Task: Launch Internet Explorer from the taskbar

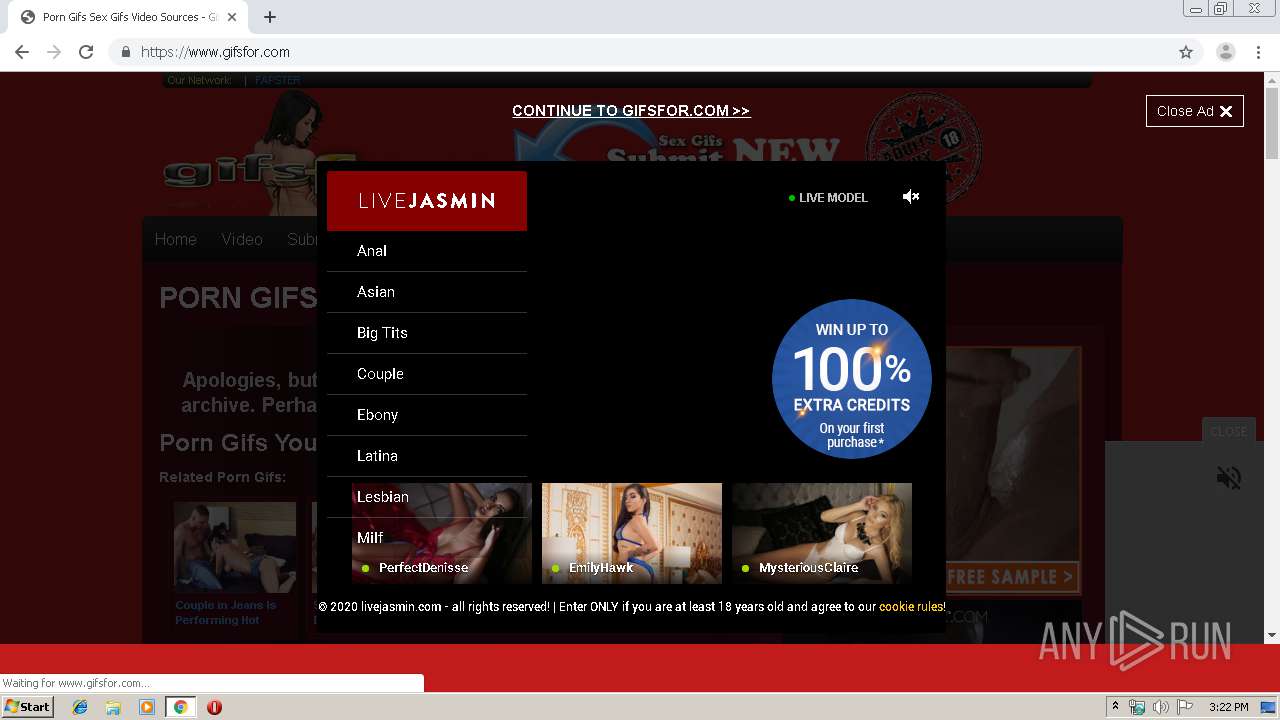Action: (x=80, y=707)
